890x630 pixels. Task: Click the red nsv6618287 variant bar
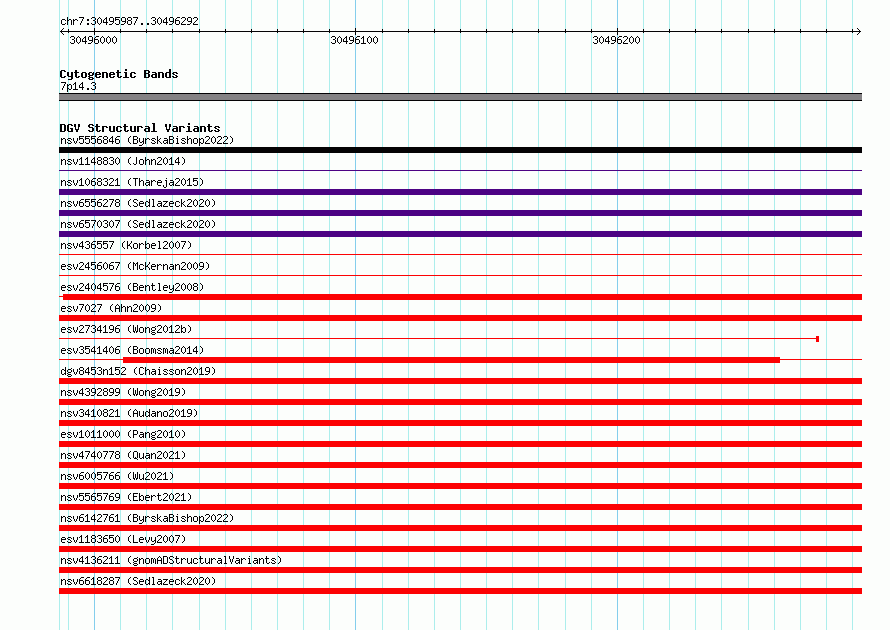(x=460, y=591)
